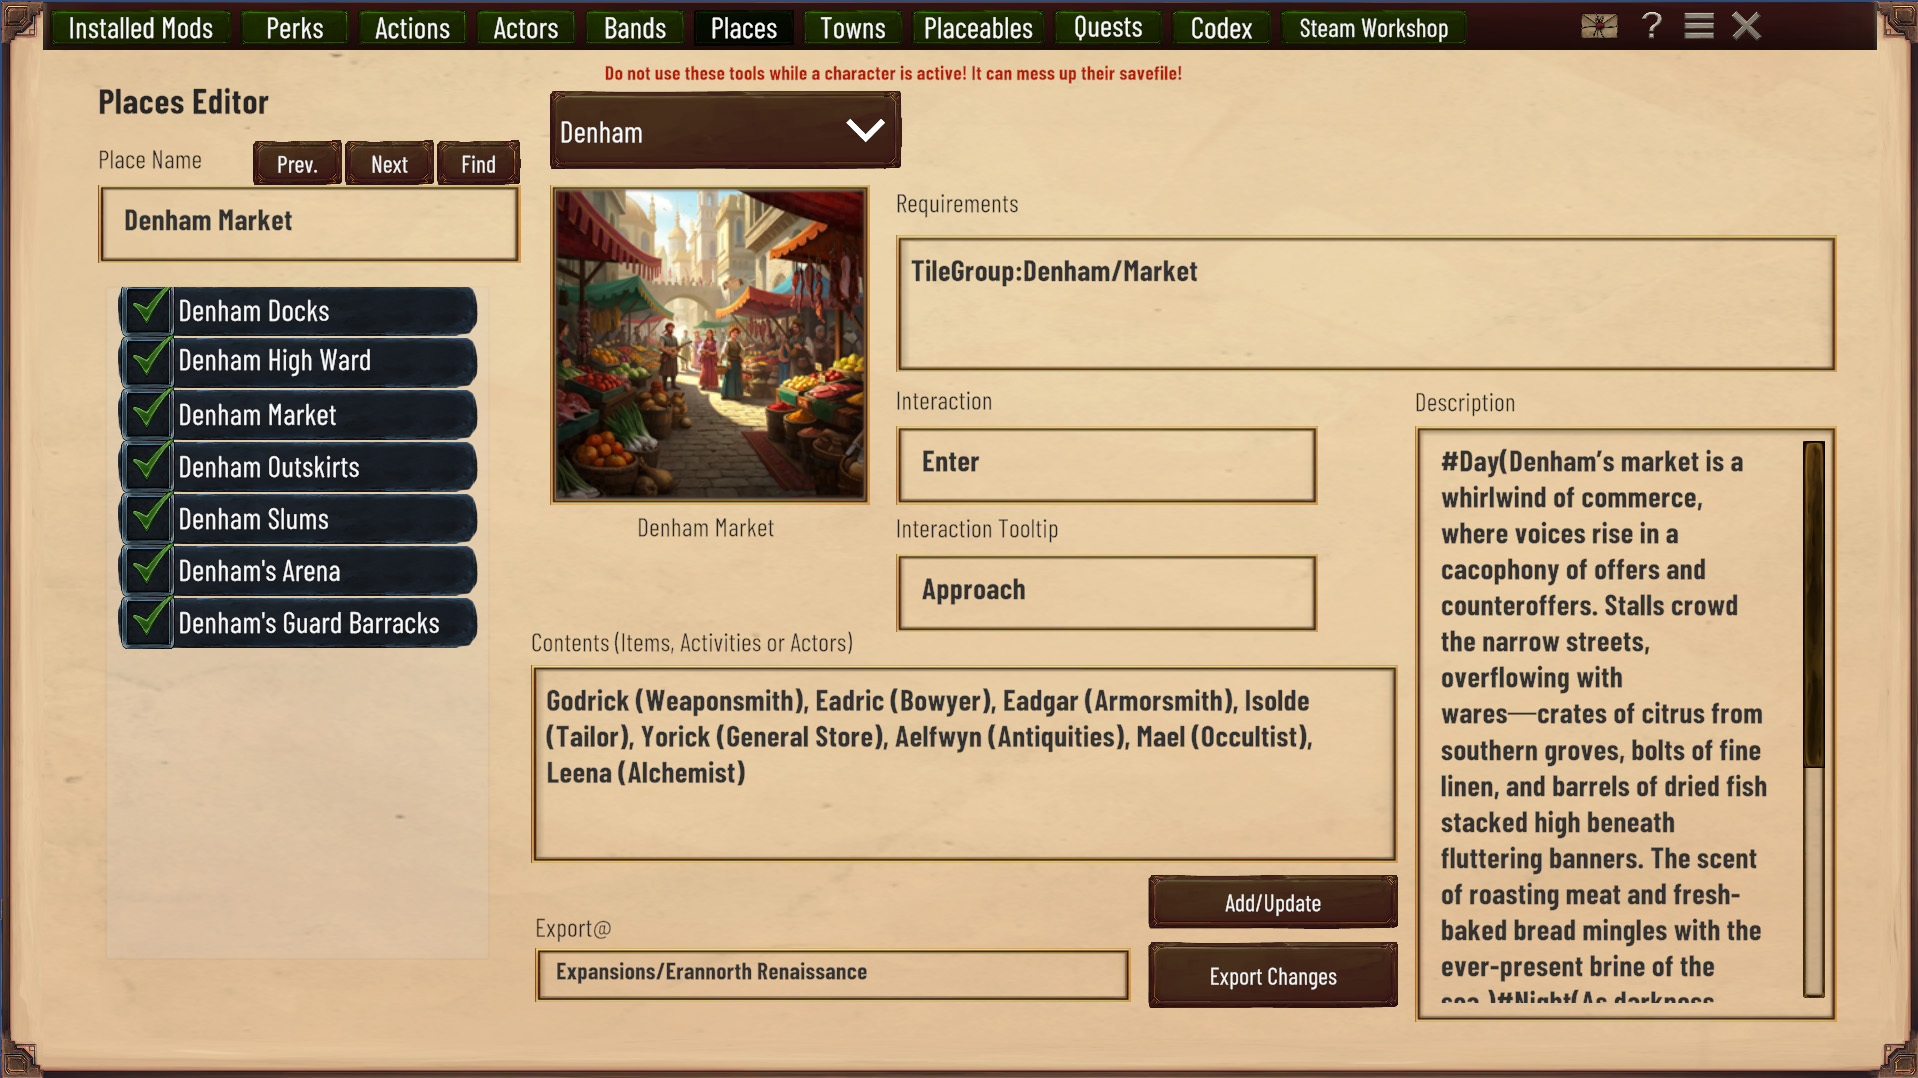This screenshot has width=1918, height=1078.
Task: Click the Export Changes button
Action: click(x=1273, y=976)
